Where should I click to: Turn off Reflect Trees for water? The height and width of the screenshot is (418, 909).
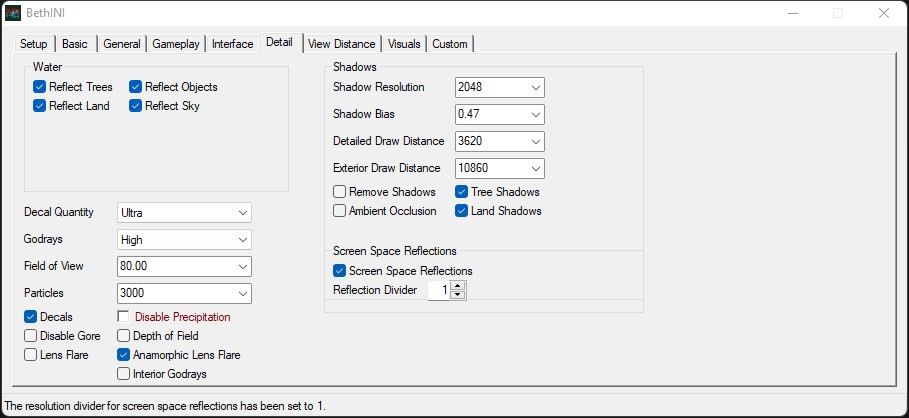click(x=40, y=87)
